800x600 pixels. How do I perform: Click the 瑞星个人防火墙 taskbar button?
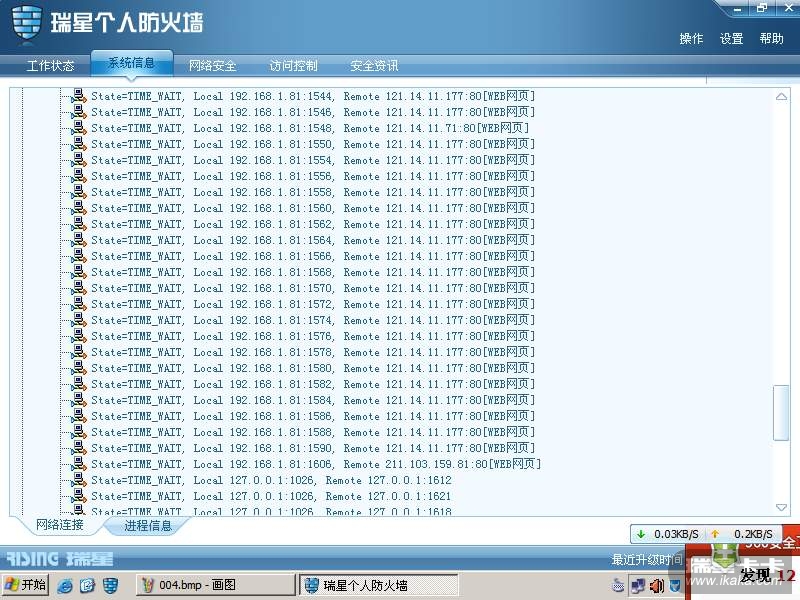(x=378, y=585)
